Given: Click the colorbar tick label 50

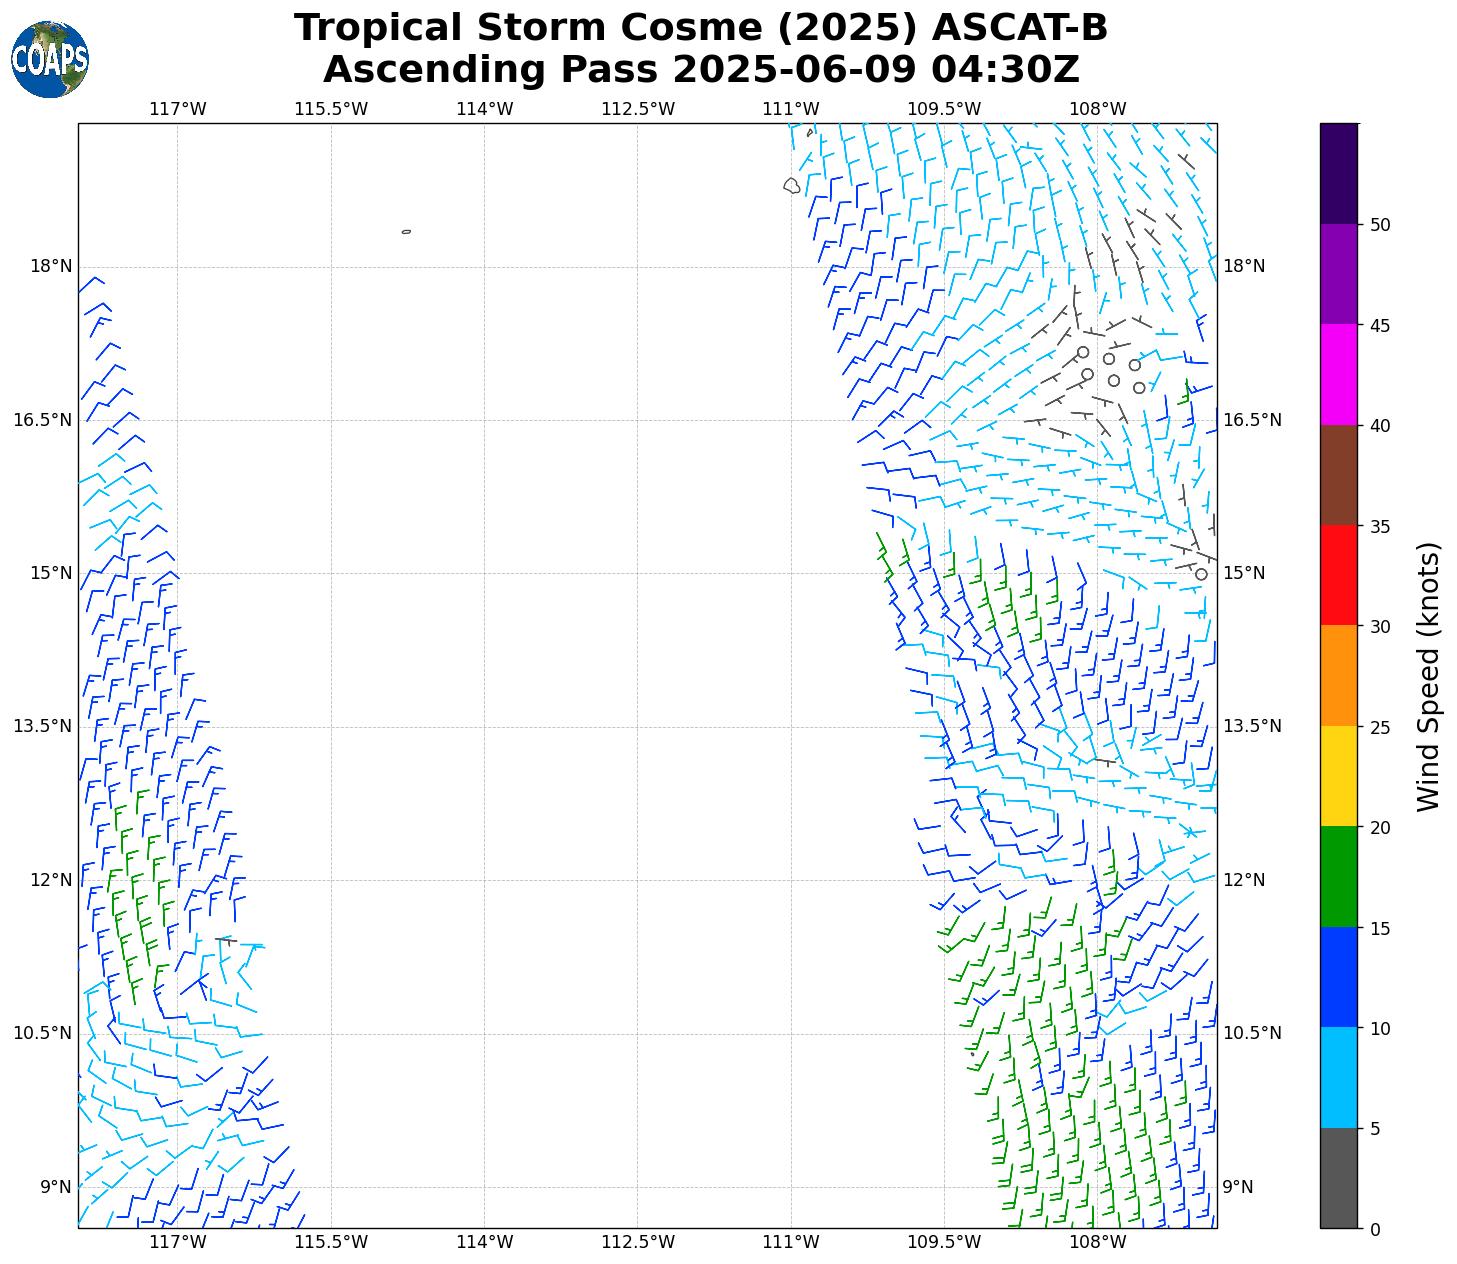Looking at the screenshot, I should [1380, 225].
